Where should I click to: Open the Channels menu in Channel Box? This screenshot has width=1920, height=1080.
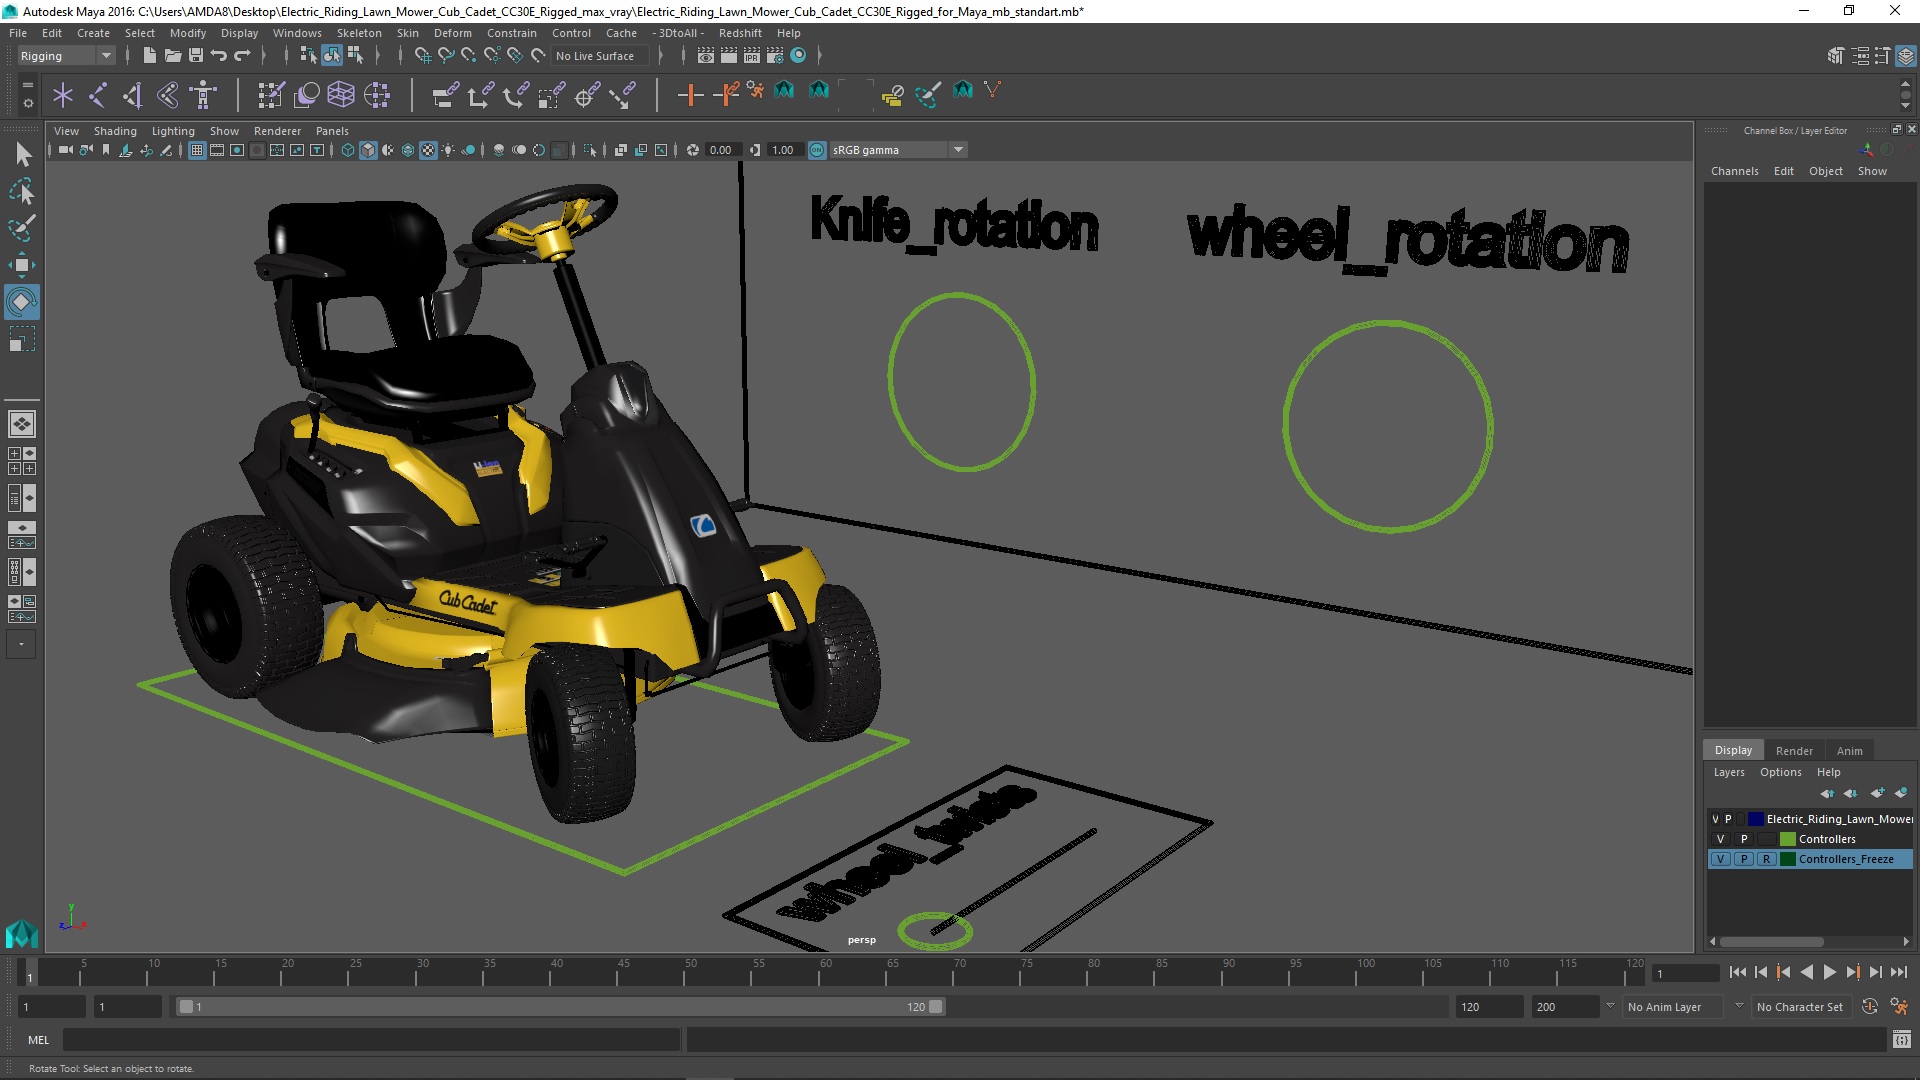(x=1734, y=171)
